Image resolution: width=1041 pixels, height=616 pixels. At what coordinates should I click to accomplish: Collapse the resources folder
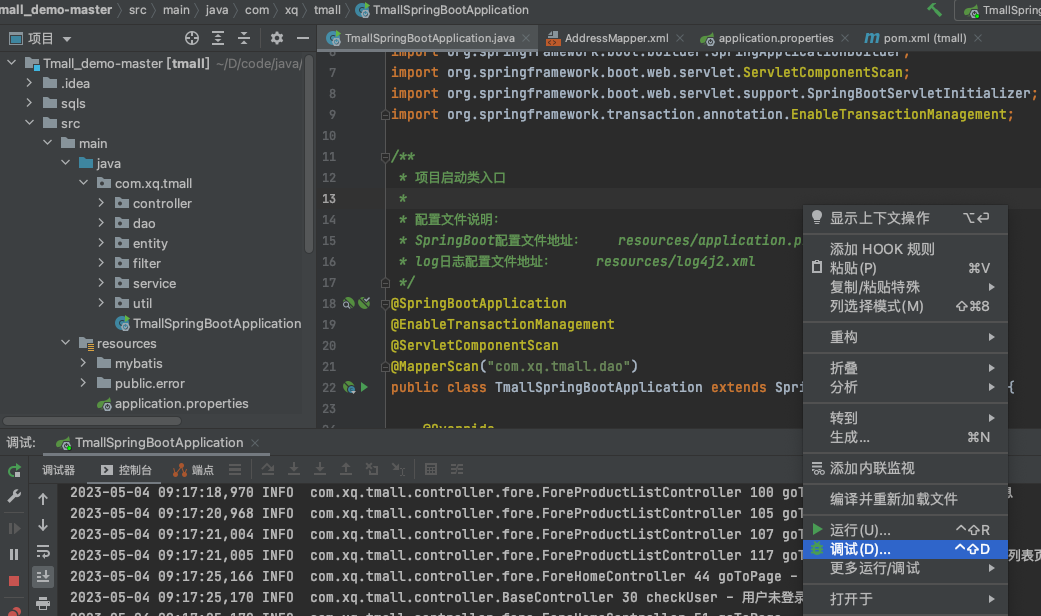[65, 343]
